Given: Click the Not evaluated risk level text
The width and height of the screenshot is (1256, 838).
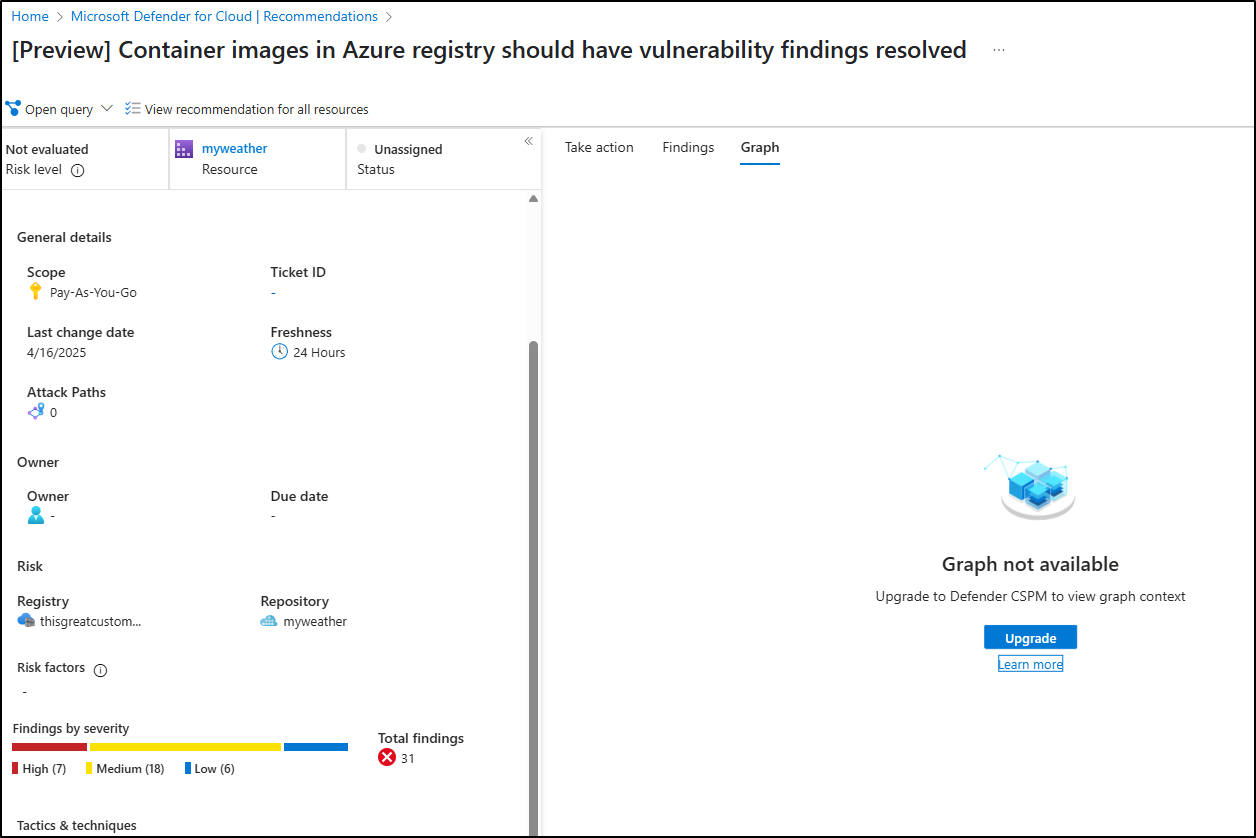Looking at the screenshot, I should click(x=47, y=149).
